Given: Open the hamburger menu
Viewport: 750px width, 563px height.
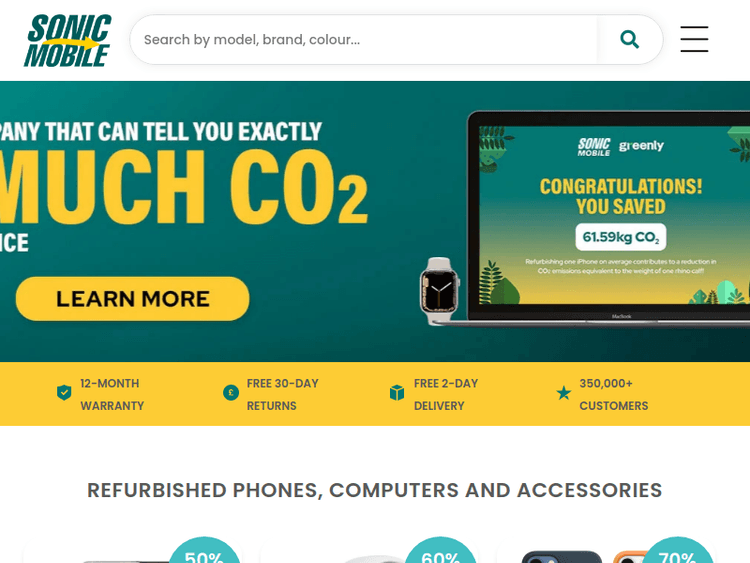Looking at the screenshot, I should [694, 39].
